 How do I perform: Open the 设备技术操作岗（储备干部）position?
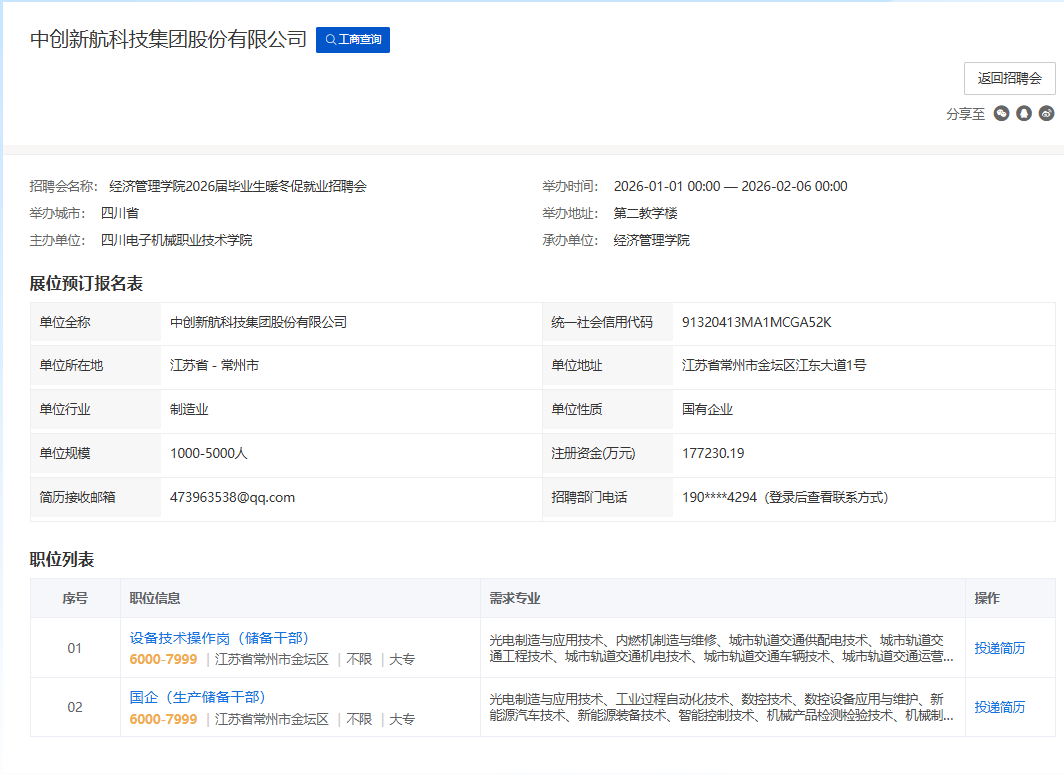click(219, 638)
